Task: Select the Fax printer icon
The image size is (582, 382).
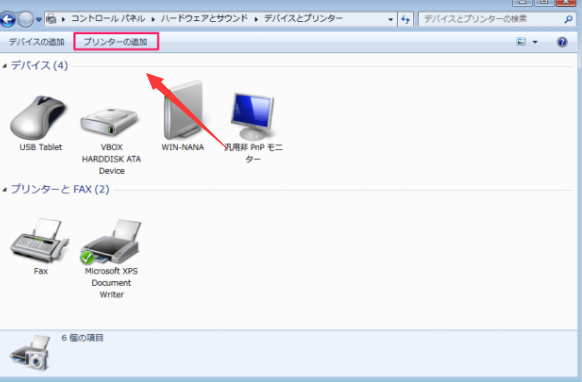Action: coord(39,241)
